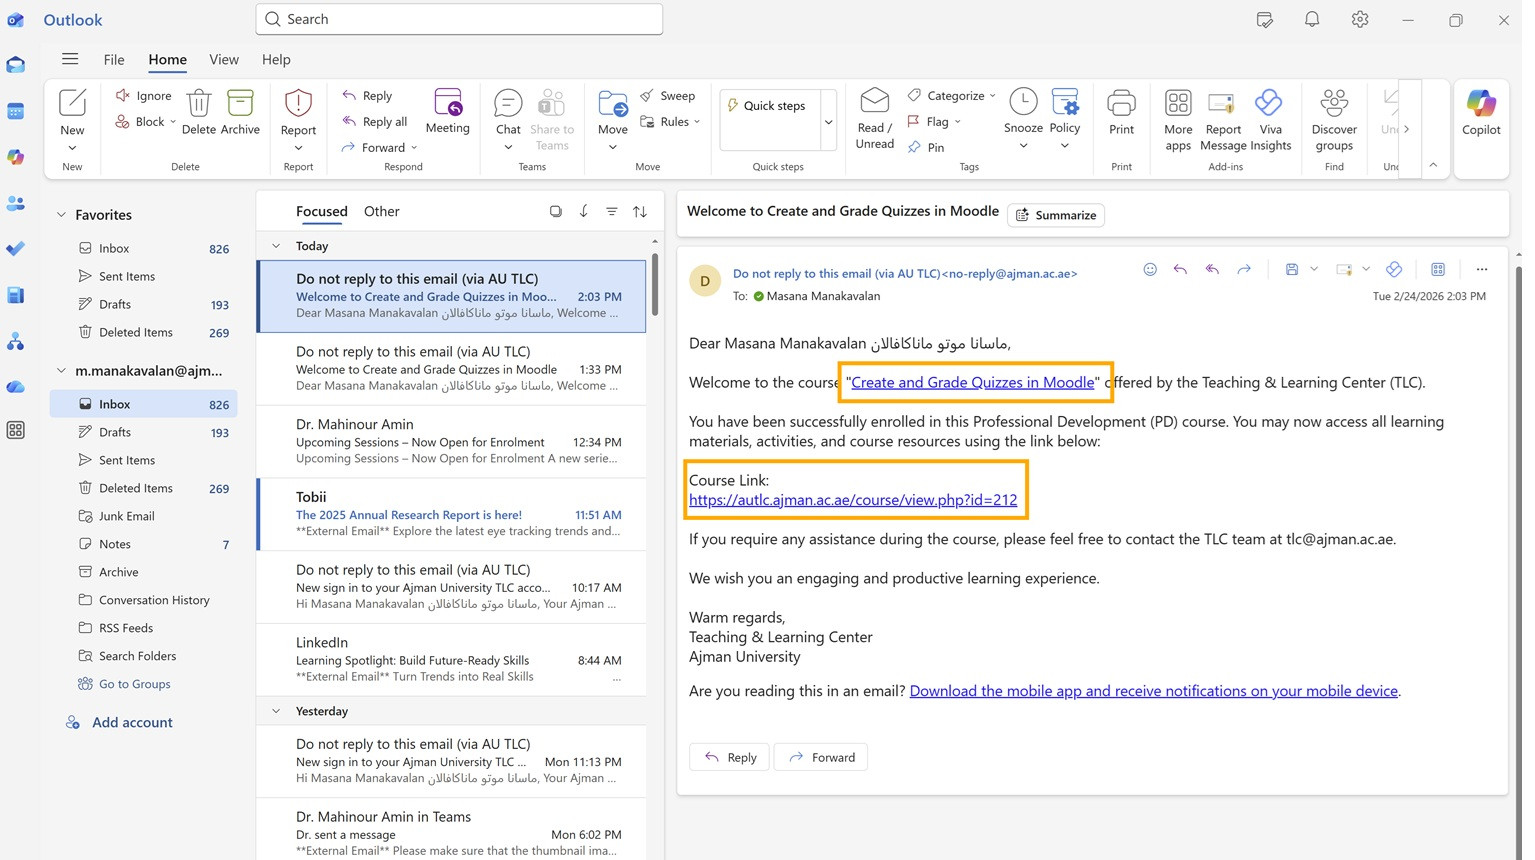Click in the Search box
Viewport: 1535px width, 860px height.
click(460, 19)
